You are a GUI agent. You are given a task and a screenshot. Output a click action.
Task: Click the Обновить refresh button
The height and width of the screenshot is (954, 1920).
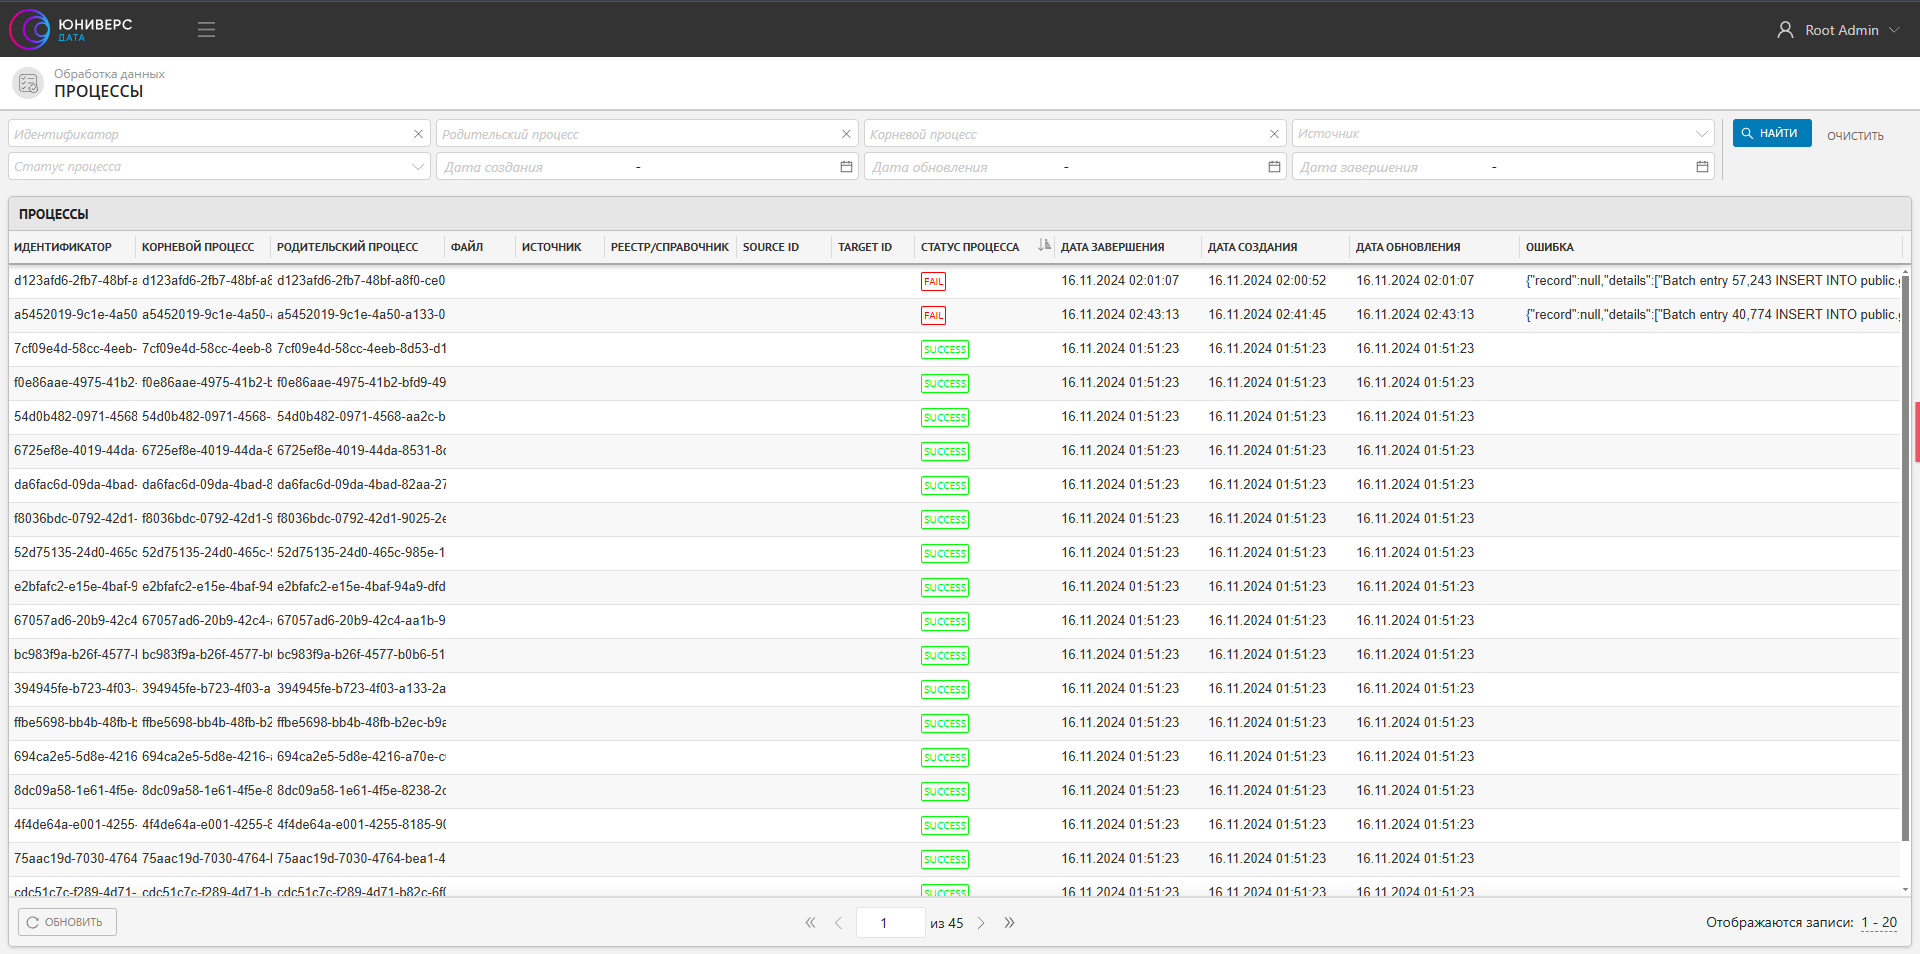pyautogui.click(x=67, y=922)
